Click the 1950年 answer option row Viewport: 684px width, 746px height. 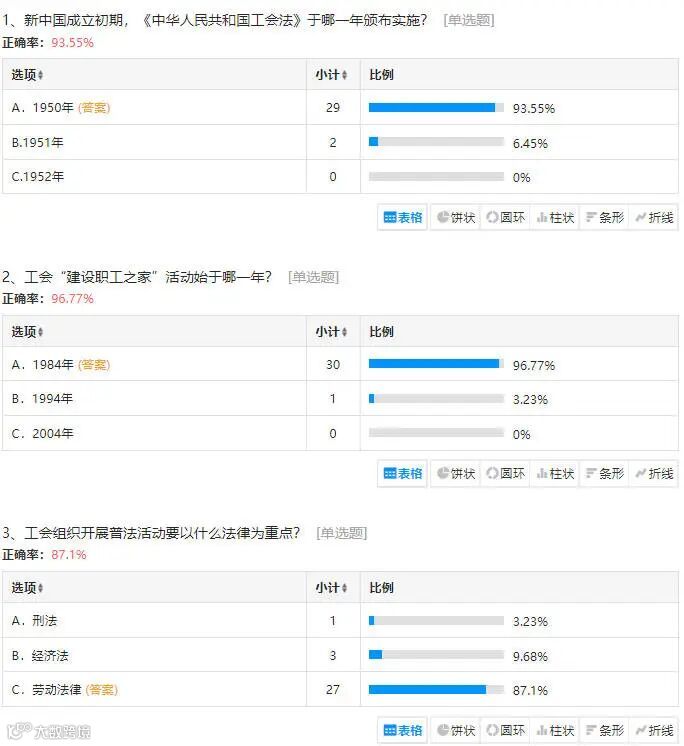pyautogui.click(x=340, y=108)
